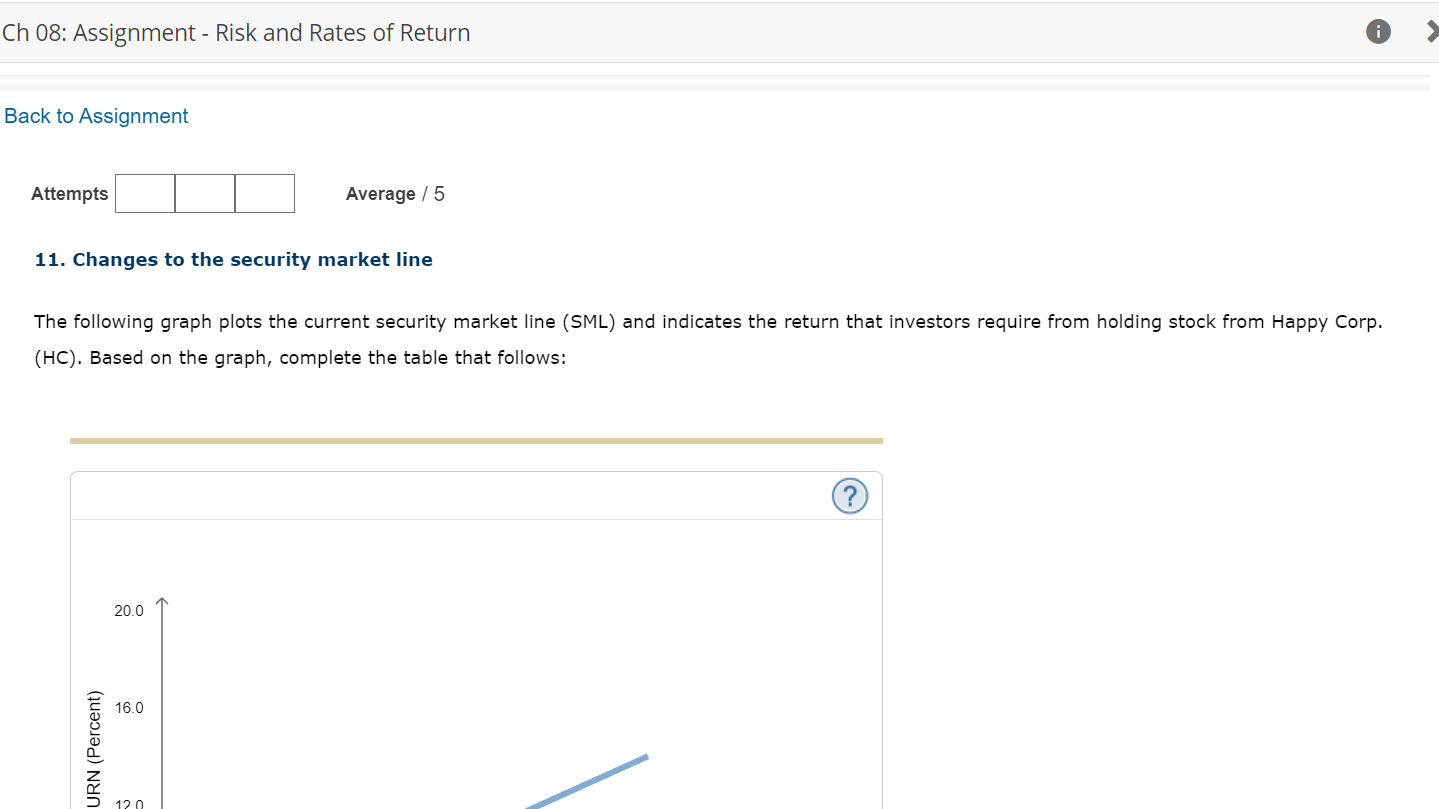Click the circled 'i' assignment information button
Image resolution: width=1439 pixels, height=809 pixels.
[1377, 31]
